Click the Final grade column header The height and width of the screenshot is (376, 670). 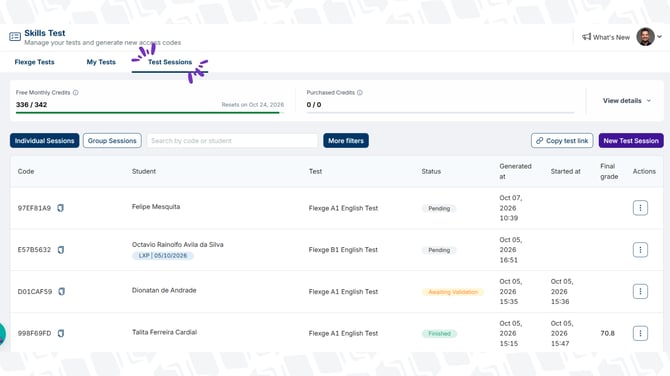coord(609,171)
